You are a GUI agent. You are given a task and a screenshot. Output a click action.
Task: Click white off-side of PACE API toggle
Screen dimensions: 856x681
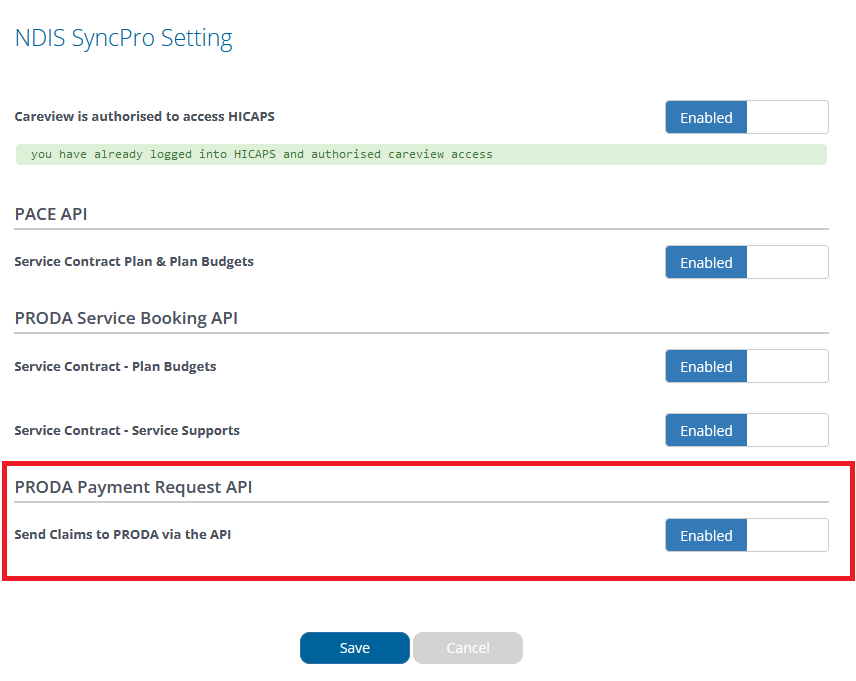(787, 262)
